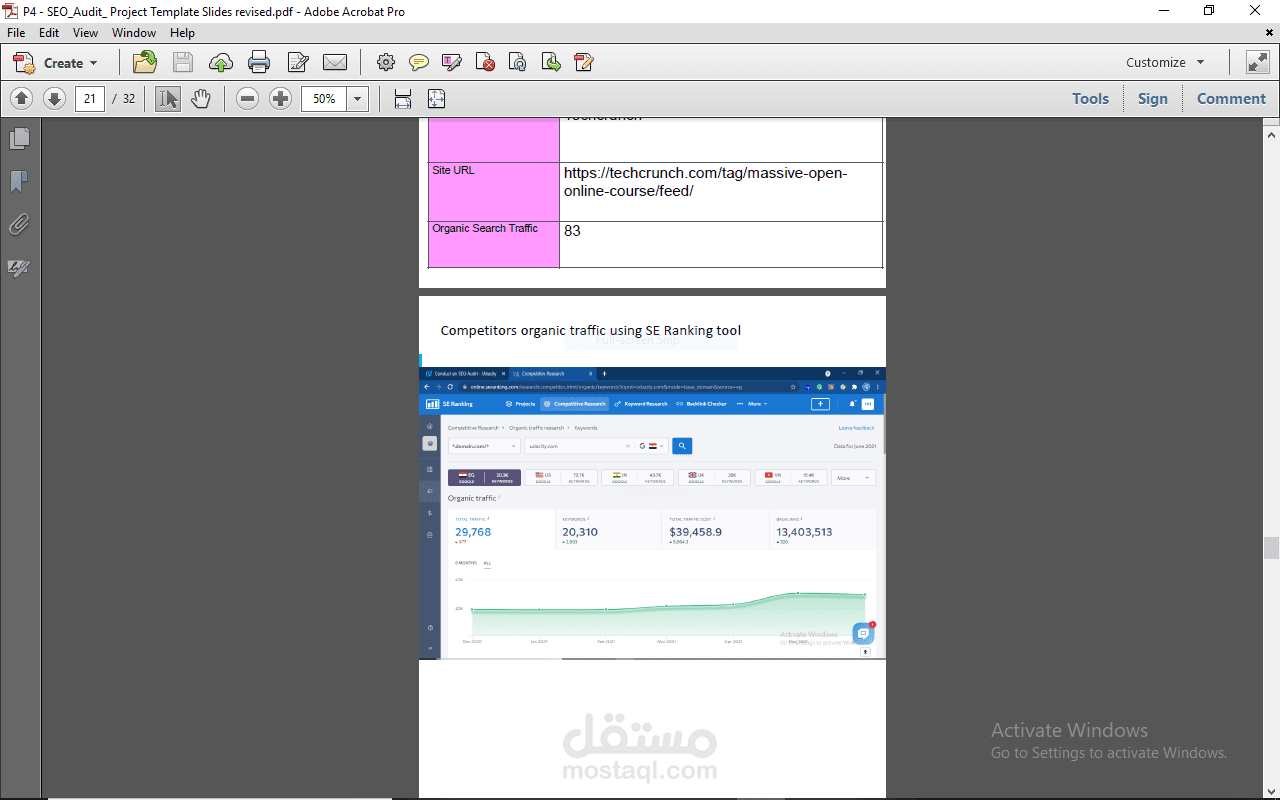Open the Edit menu

coord(49,33)
